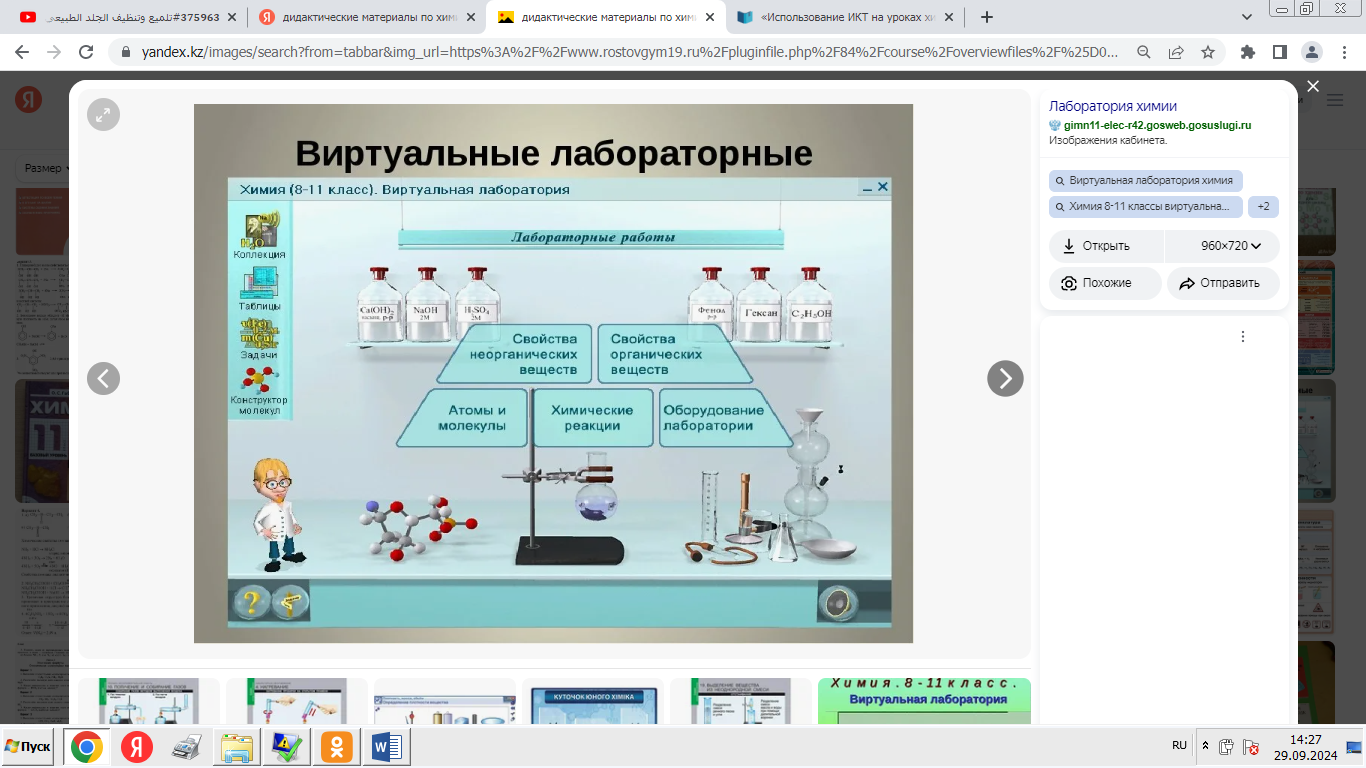Open Microsoft Word from the taskbar

tap(387, 747)
